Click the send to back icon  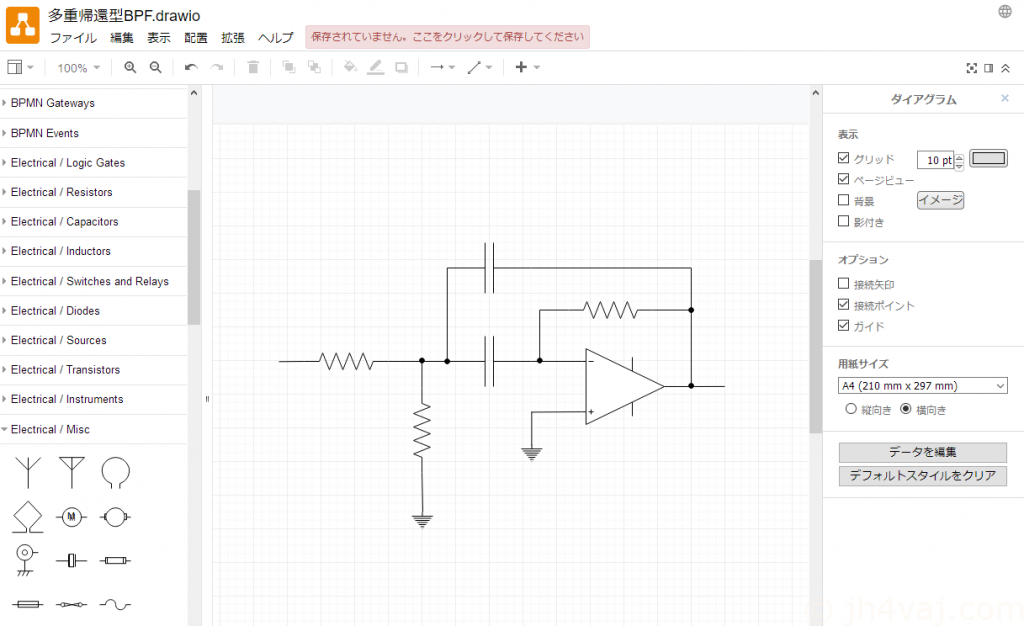[x=314, y=67]
